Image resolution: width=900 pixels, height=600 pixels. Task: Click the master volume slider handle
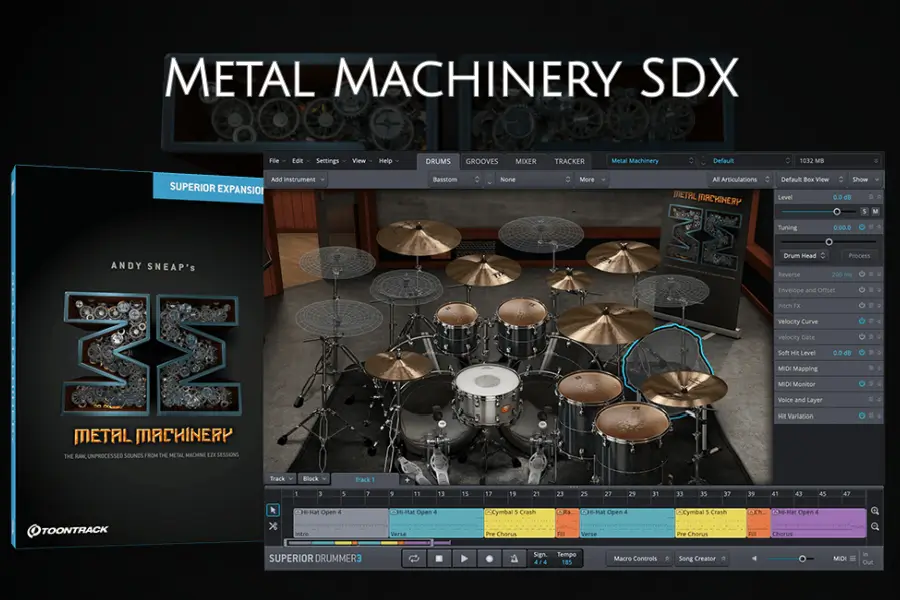(802, 559)
